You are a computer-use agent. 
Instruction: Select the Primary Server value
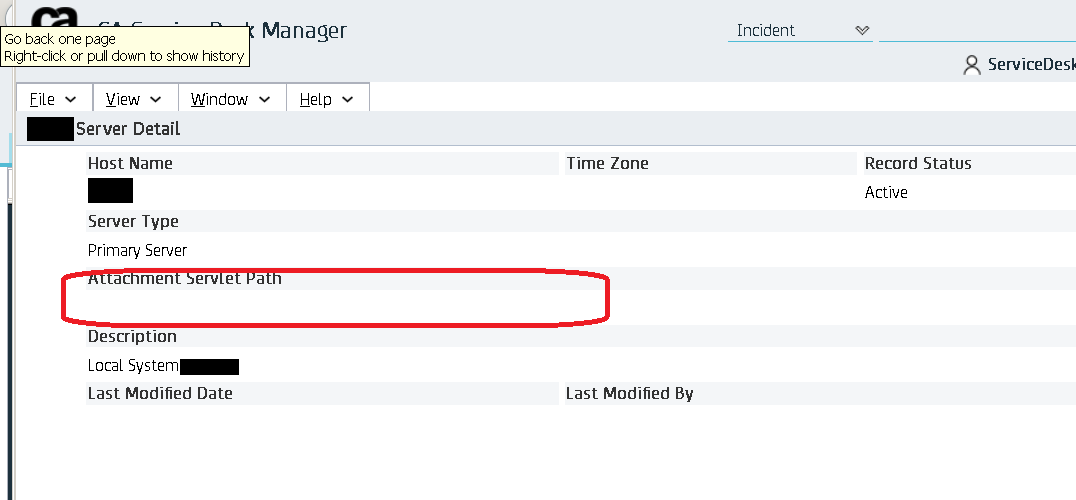(x=137, y=250)
